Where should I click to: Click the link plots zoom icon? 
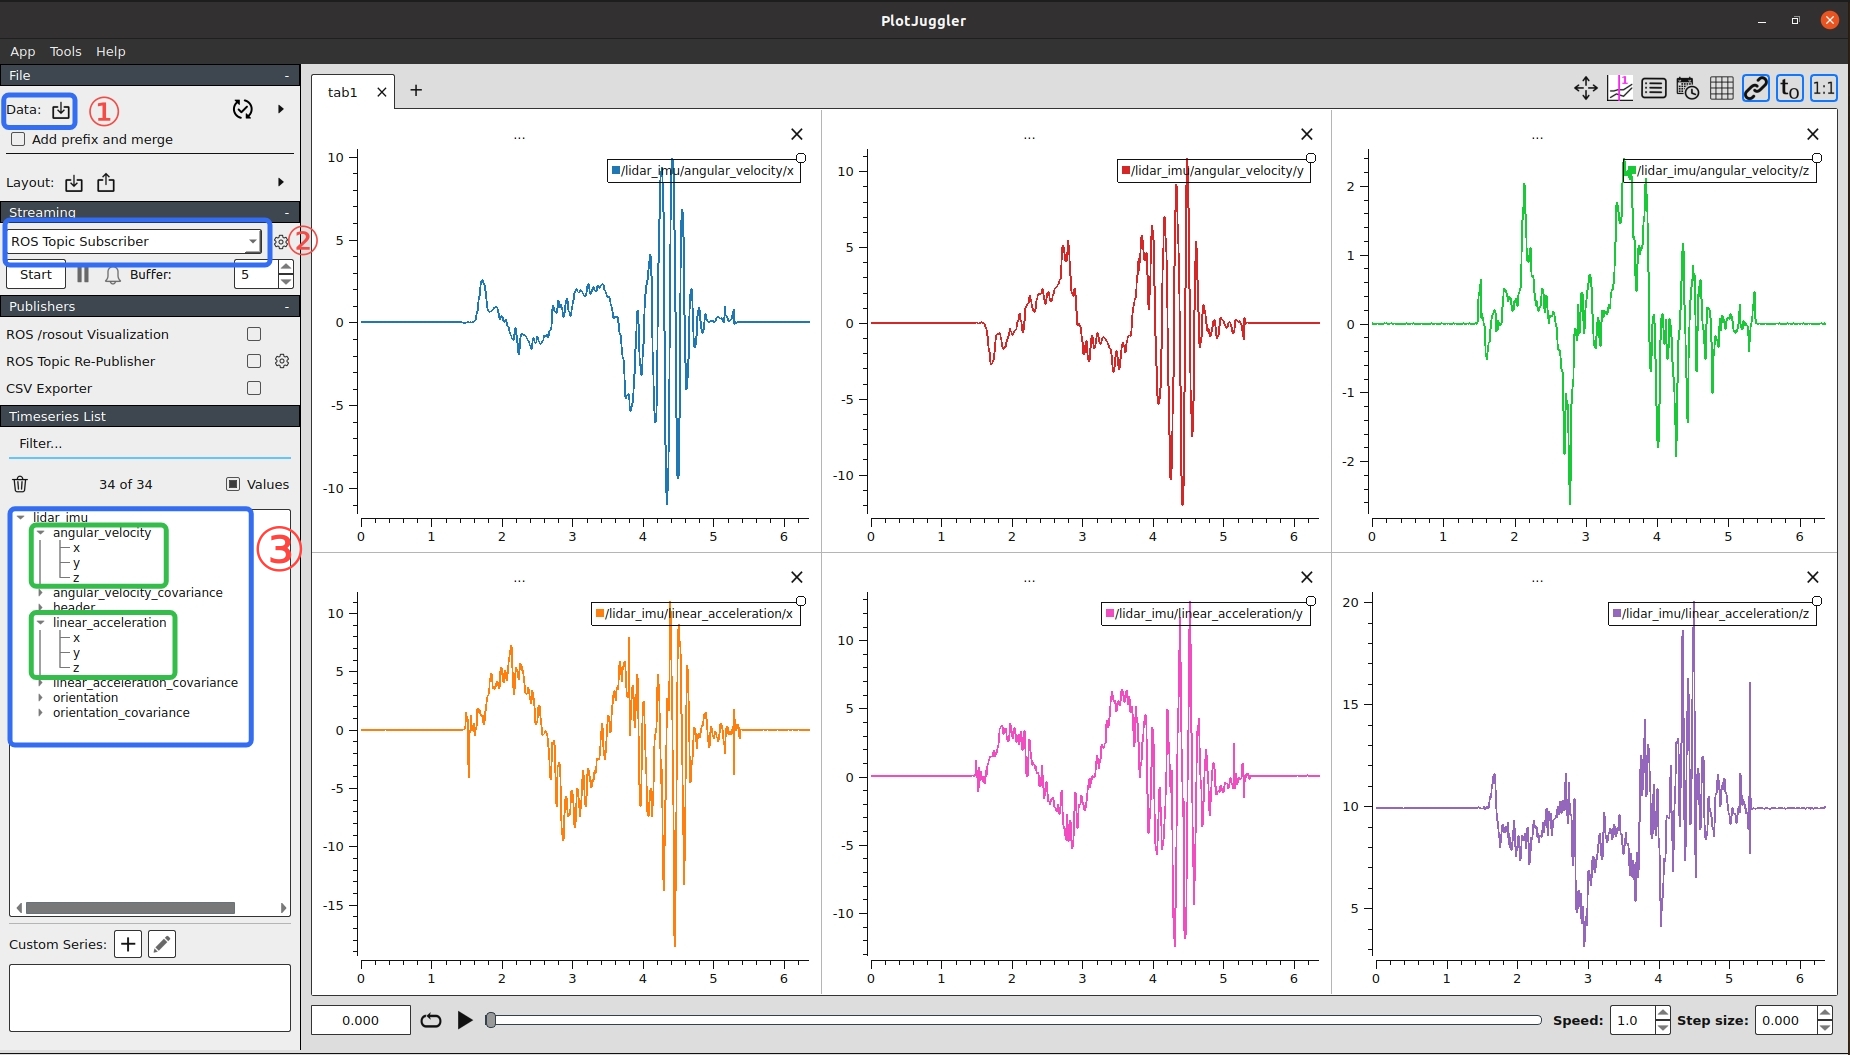(1755, 89)
